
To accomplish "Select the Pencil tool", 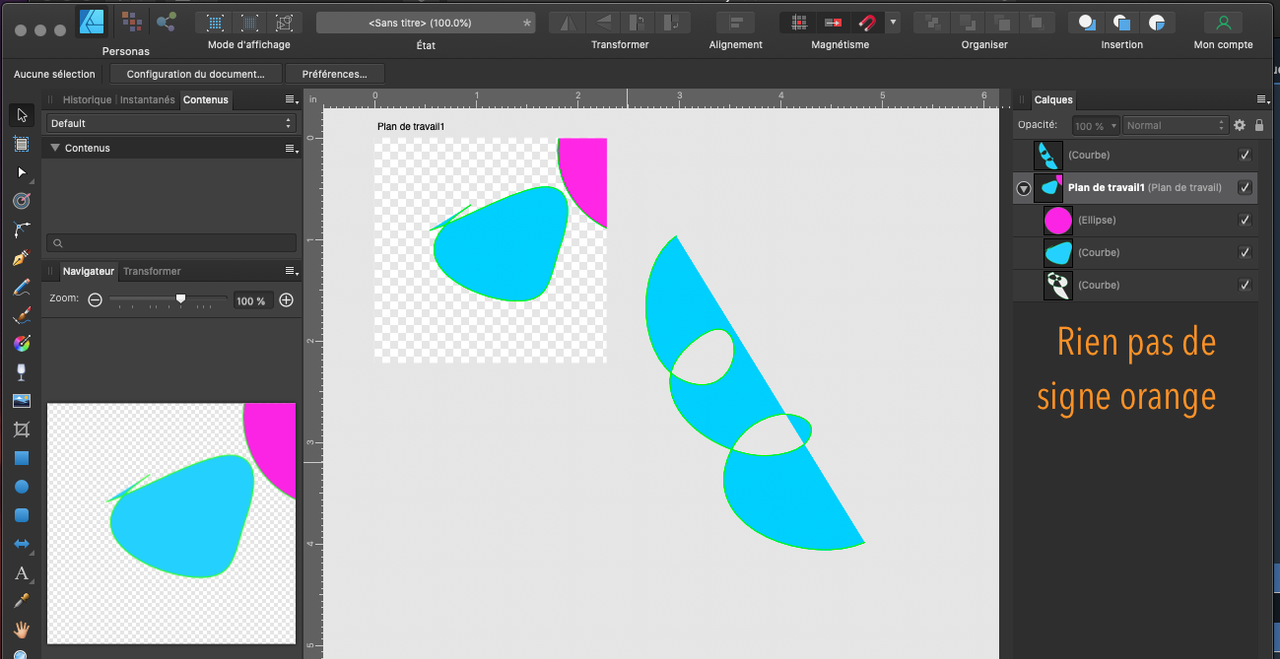I will 21,287.
